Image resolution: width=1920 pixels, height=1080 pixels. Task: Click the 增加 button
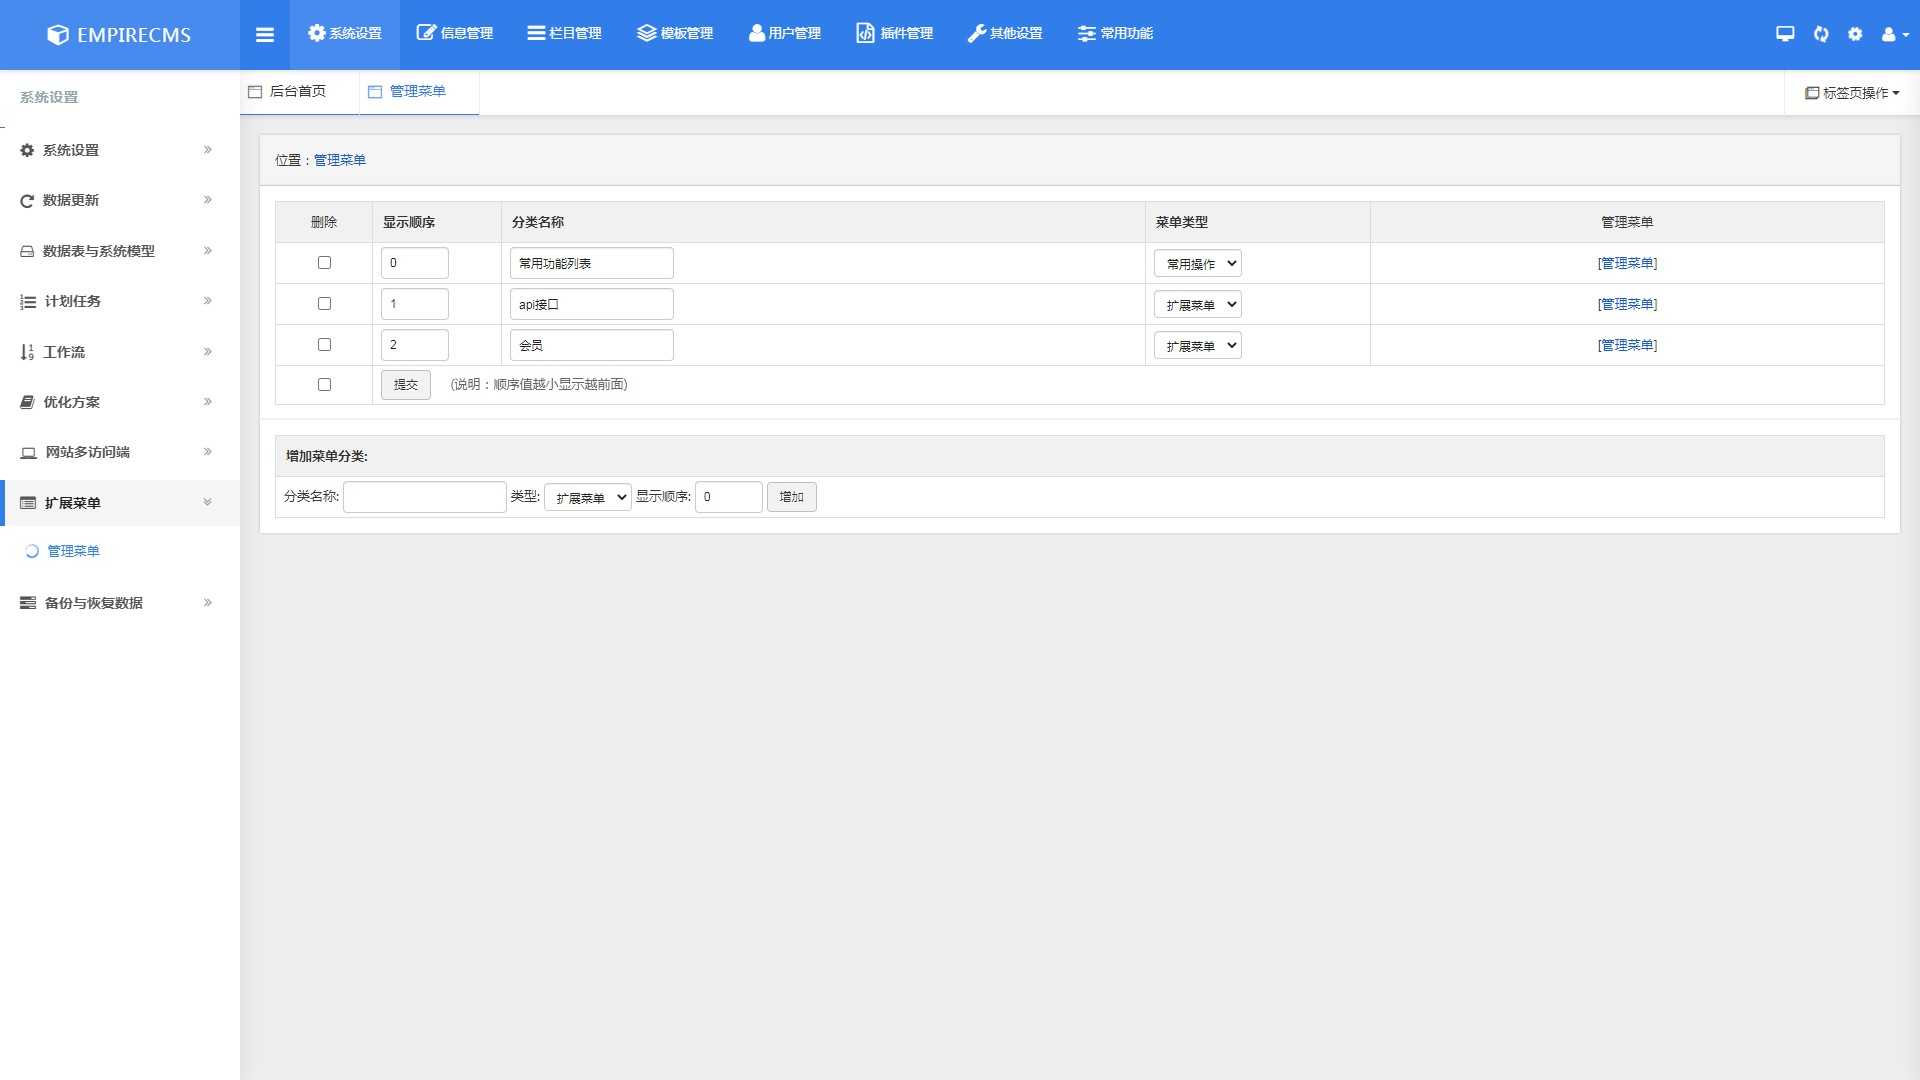click(x=791, y=497)
